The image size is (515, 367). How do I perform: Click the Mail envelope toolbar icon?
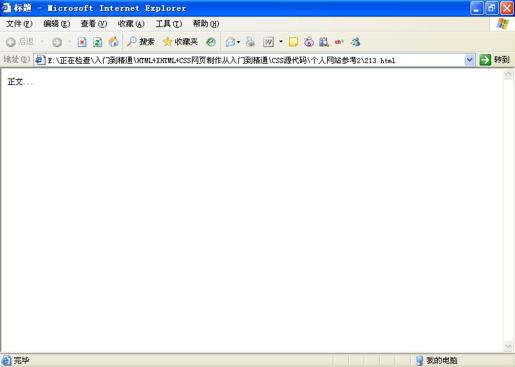click(x=230, y=42)
